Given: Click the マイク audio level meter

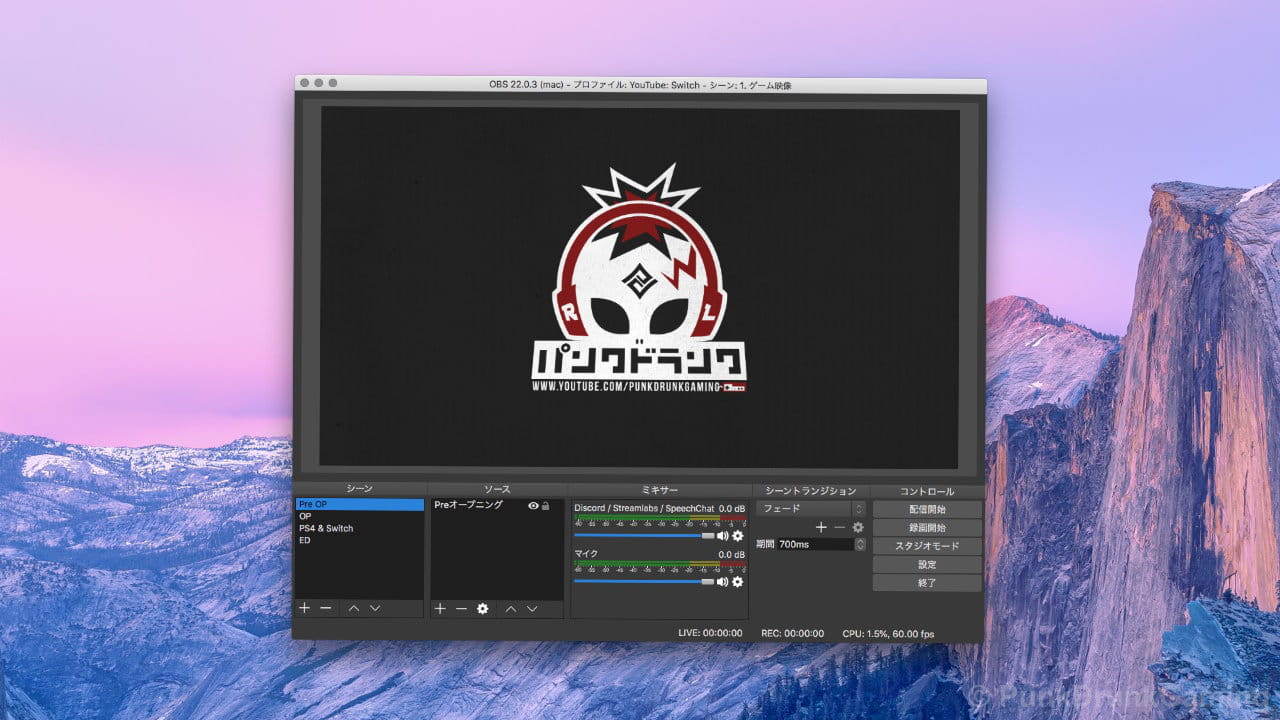Looking at the screenshot, I should (660, 566).
